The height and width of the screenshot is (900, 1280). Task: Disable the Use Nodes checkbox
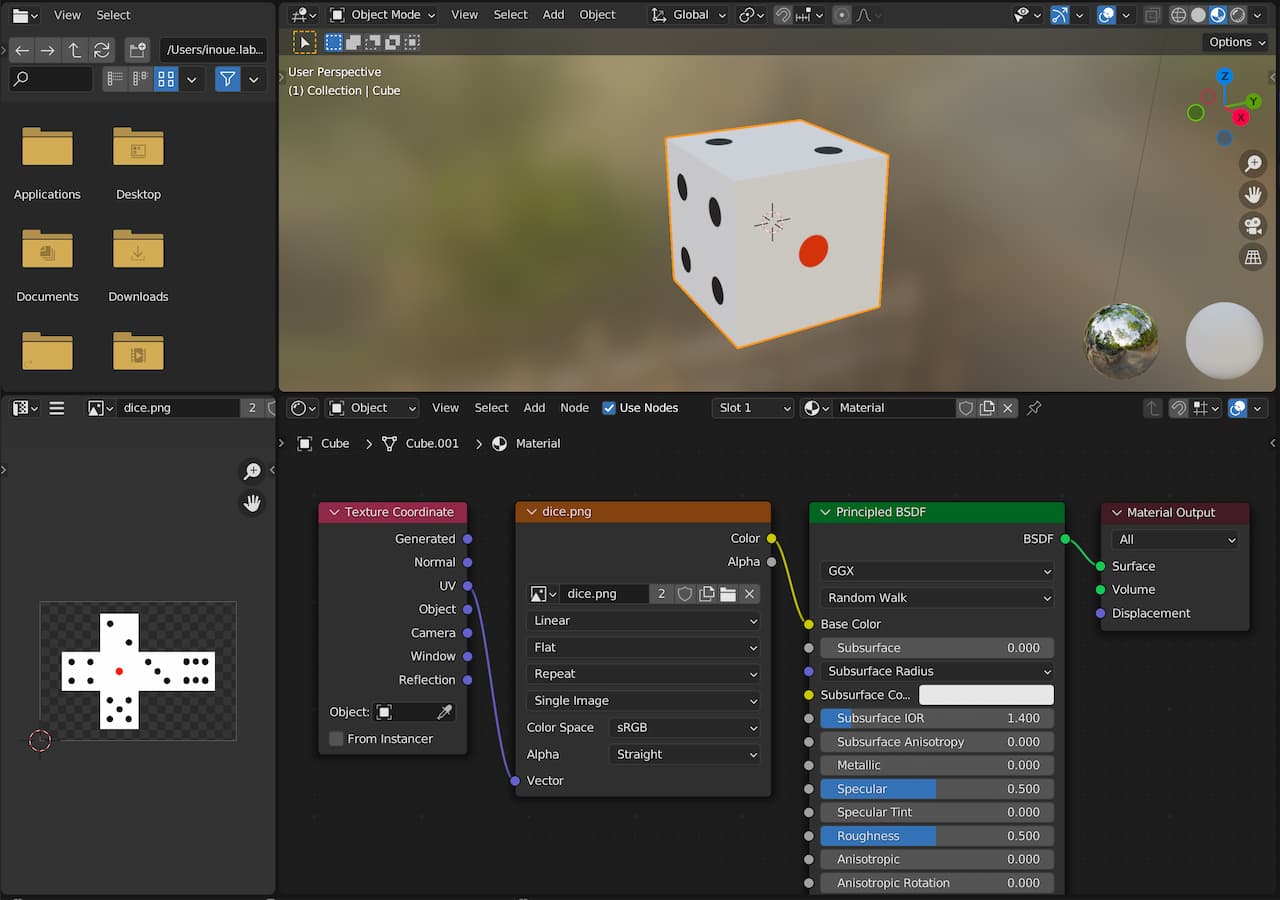609,408
